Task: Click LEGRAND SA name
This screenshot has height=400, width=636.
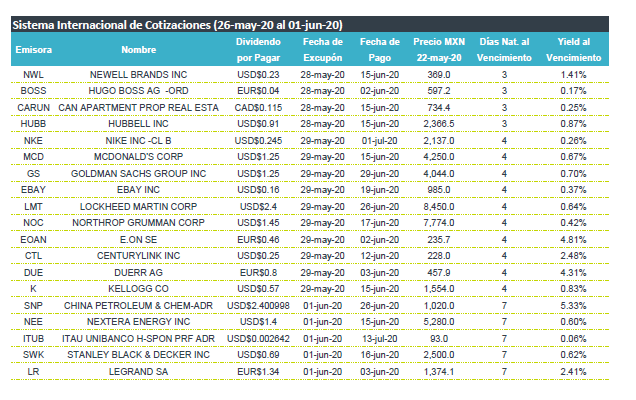Action: point(138,372)
